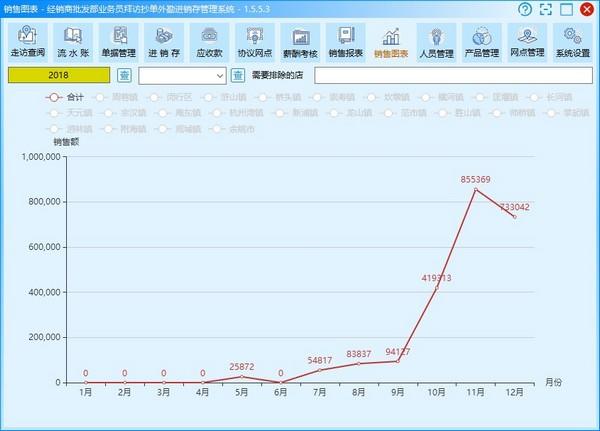Screen dimensions: 600x431
Task: Click the 单据管理 document management icon
Action: coord(118,41)
